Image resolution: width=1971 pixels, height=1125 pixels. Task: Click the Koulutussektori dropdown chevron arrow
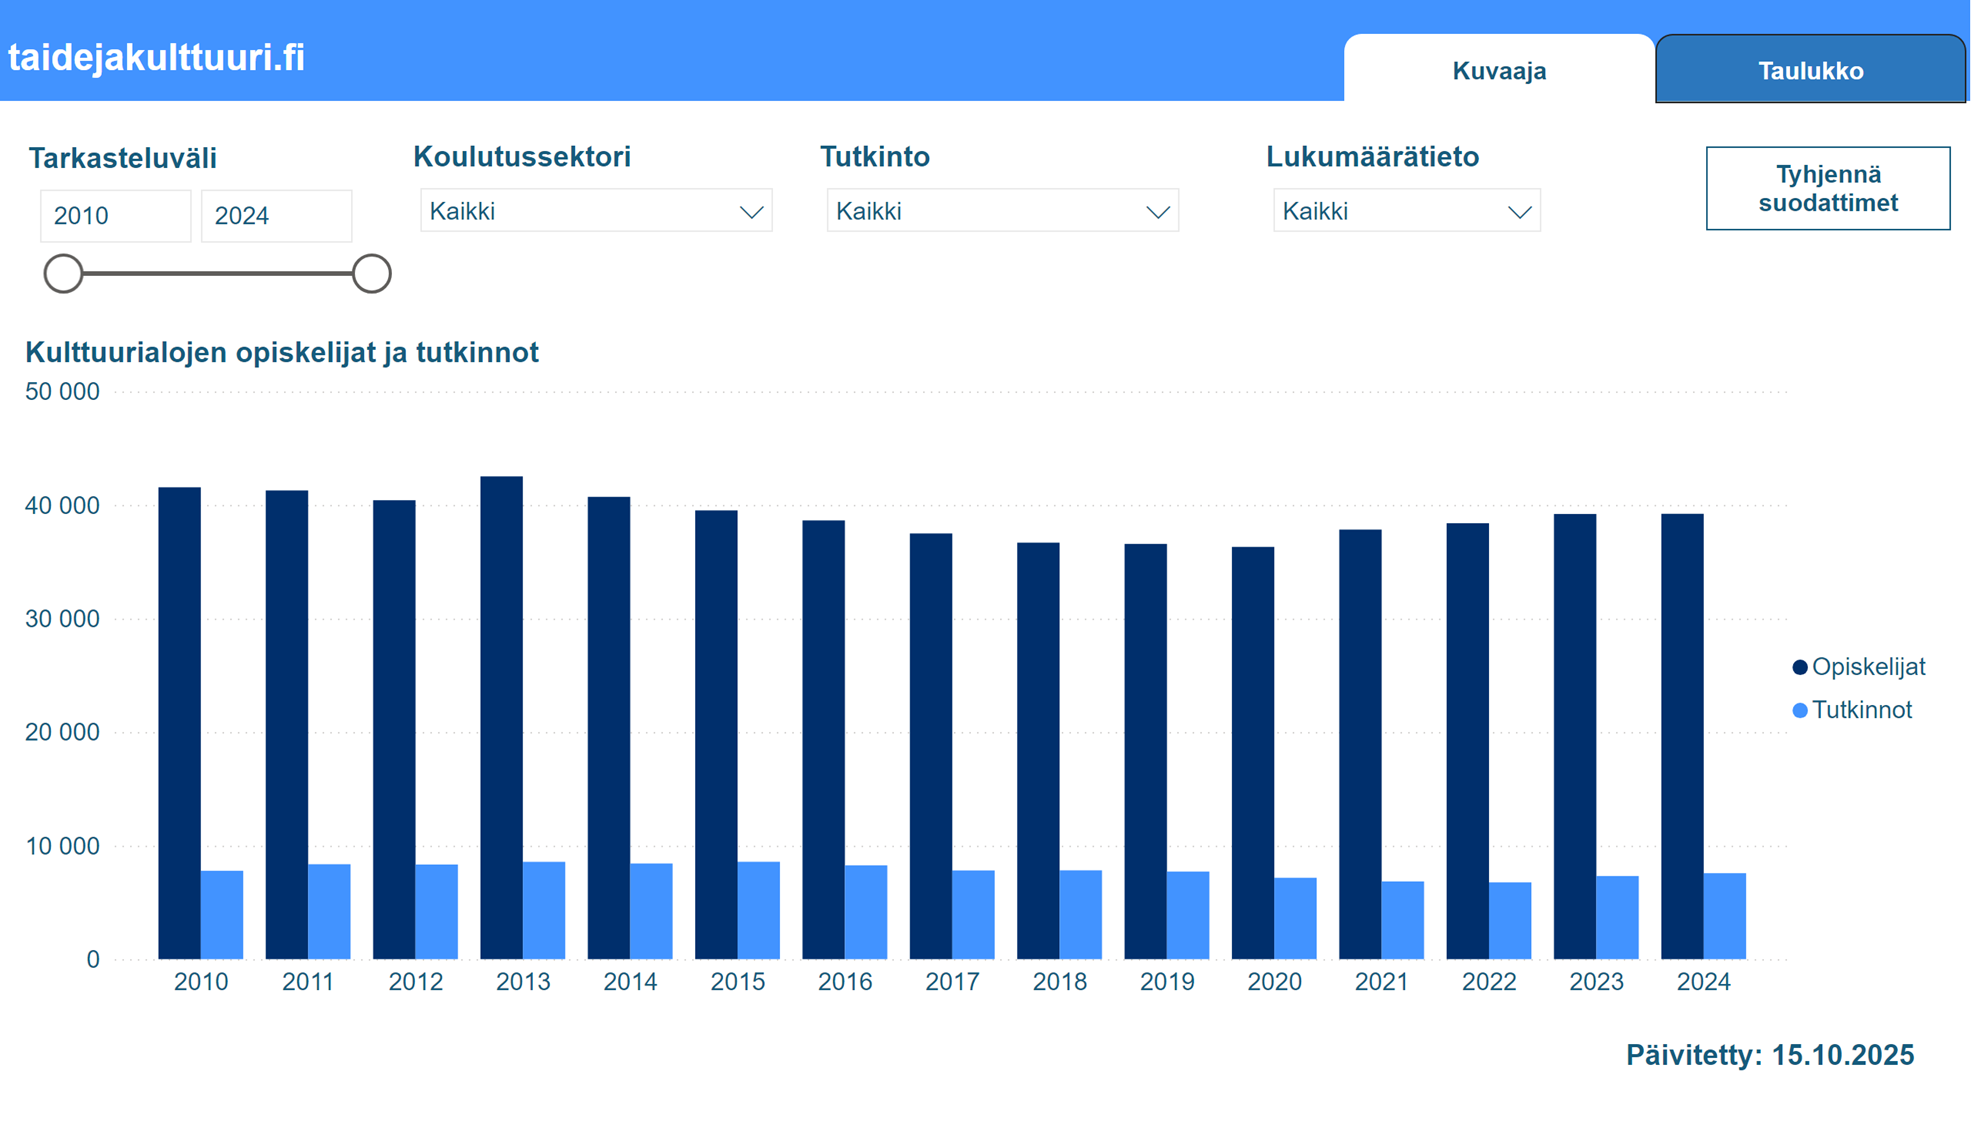tap(751, 212)
